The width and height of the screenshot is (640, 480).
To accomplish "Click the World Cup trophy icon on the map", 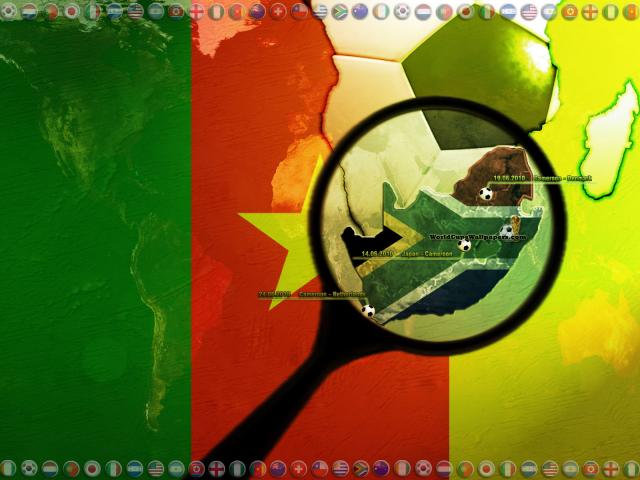I will tap(508, 225).
